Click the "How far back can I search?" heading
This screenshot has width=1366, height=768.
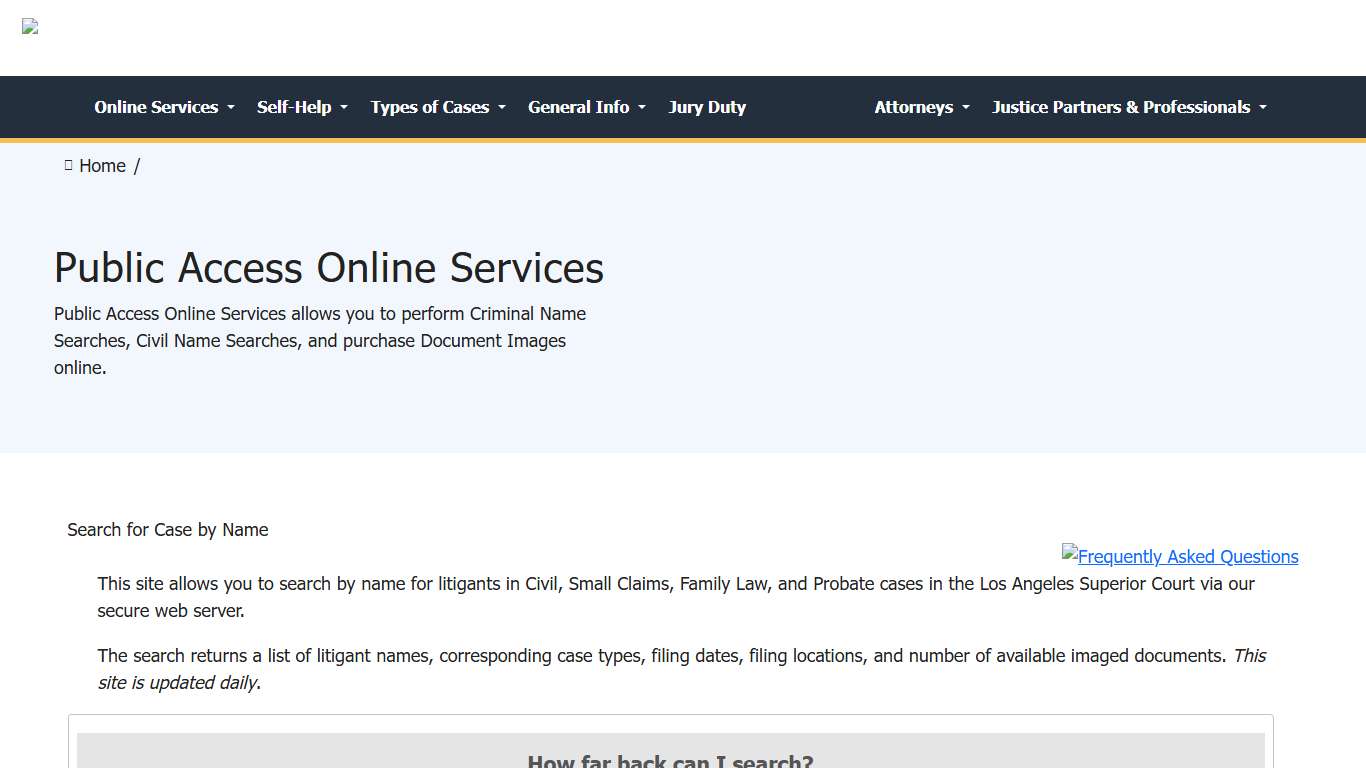[670, 760]
